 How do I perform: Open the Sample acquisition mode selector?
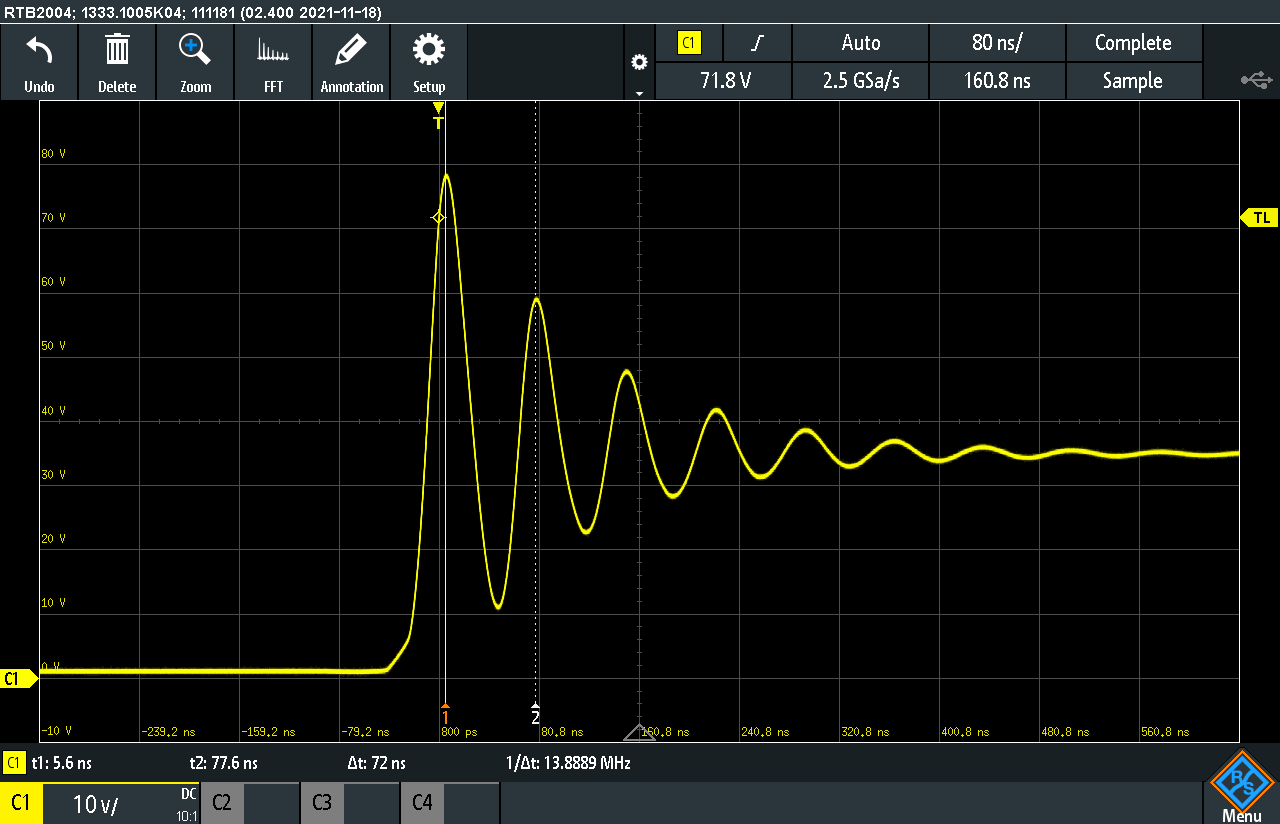pyautogui.click(x=1132, y=81)
